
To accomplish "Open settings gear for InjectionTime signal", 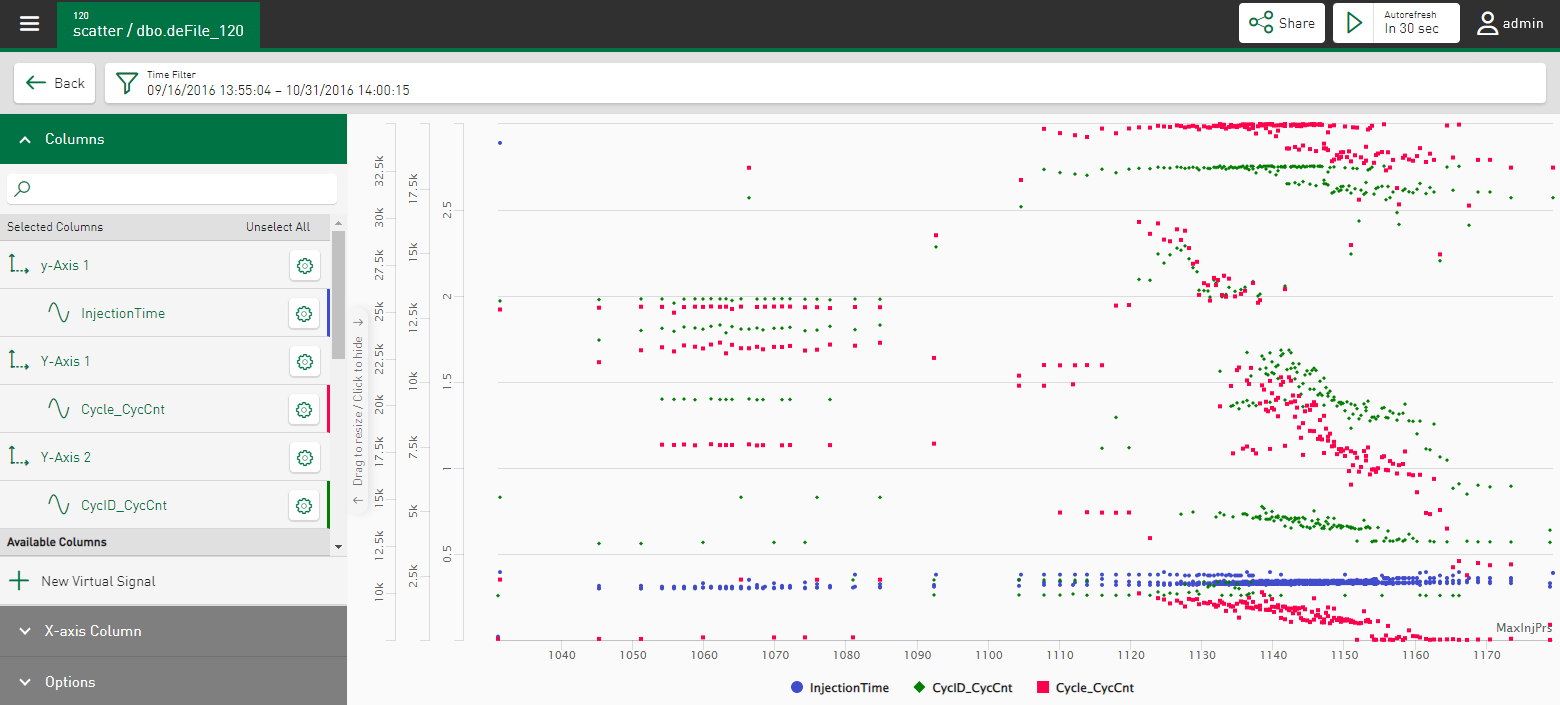I will [304, 314].
